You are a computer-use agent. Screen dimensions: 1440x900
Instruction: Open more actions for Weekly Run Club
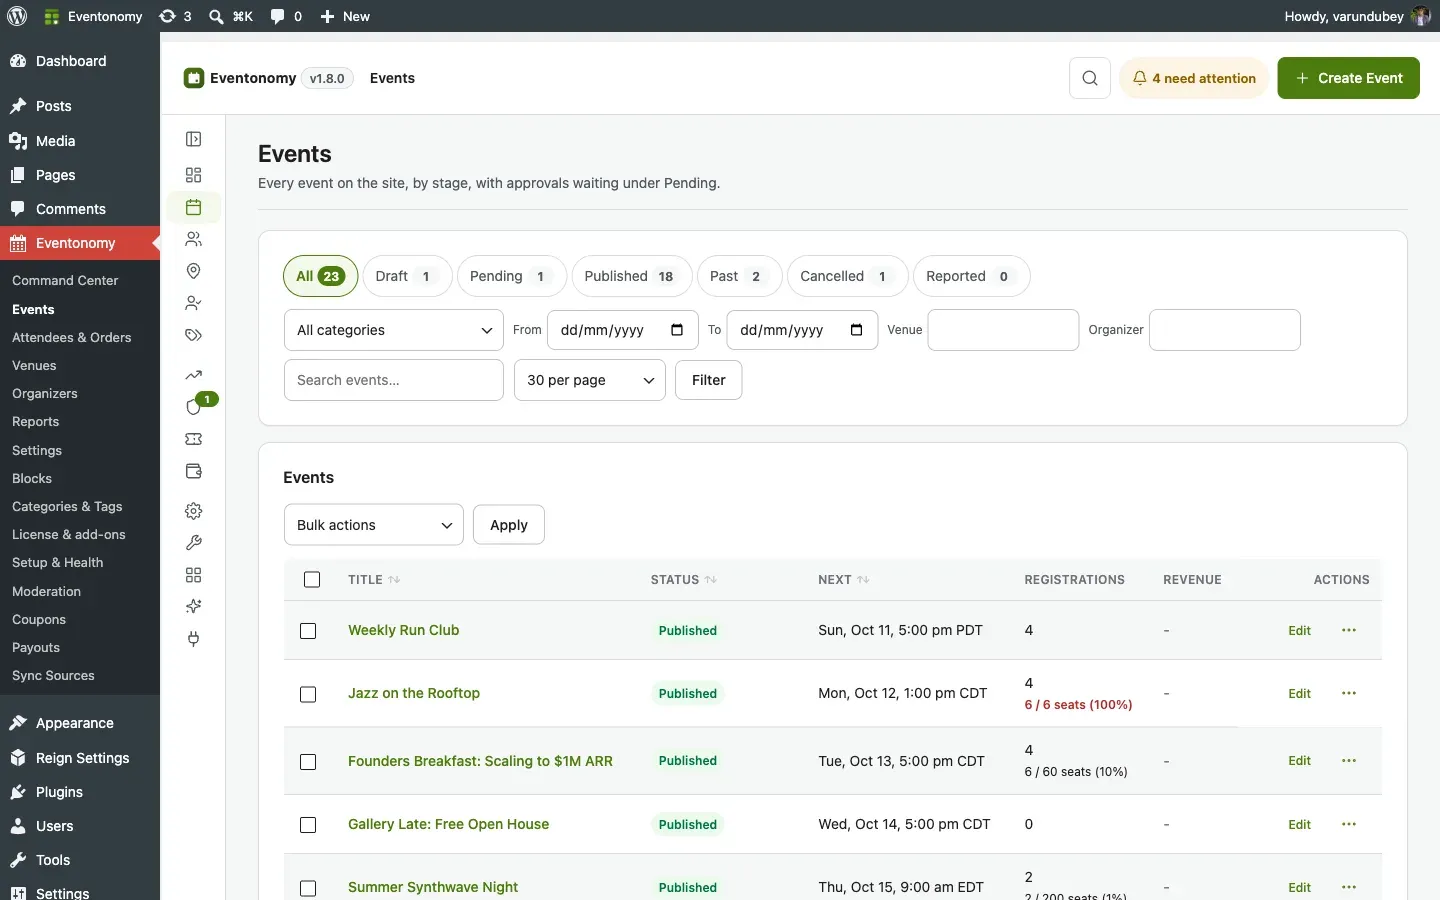(1349, 630)
